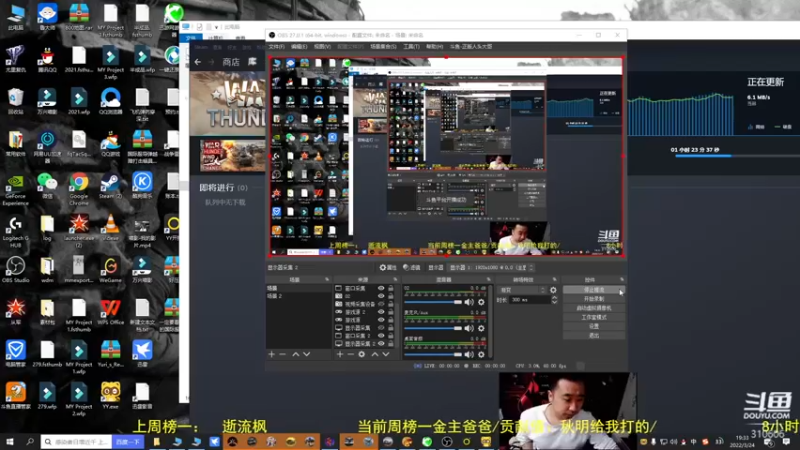The image size is (800, 450).
Task: Mute the third mixer channel speaker icon
Action: point(469,355)
